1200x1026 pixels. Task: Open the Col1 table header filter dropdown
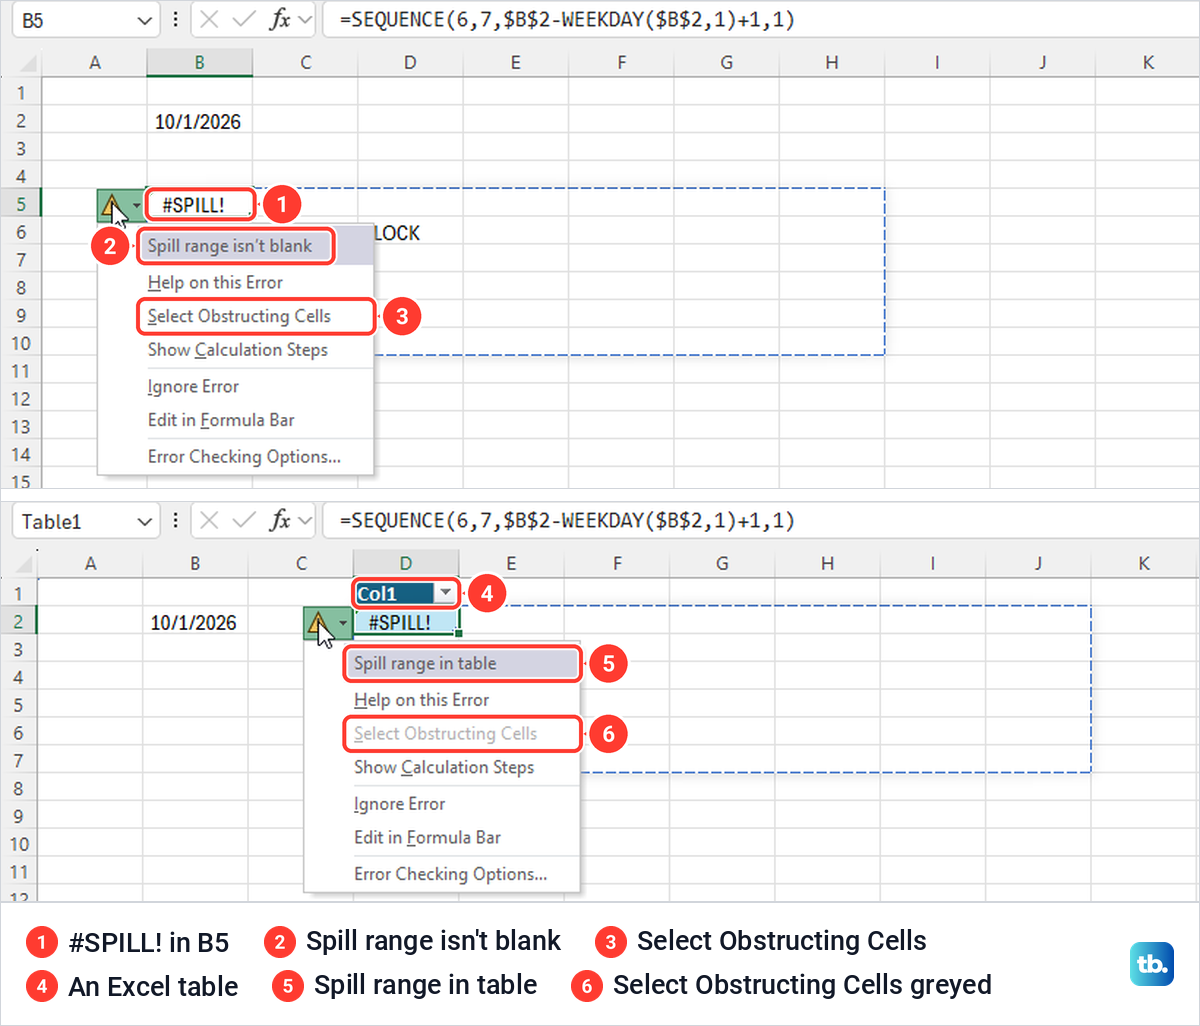tap(445, 594)
